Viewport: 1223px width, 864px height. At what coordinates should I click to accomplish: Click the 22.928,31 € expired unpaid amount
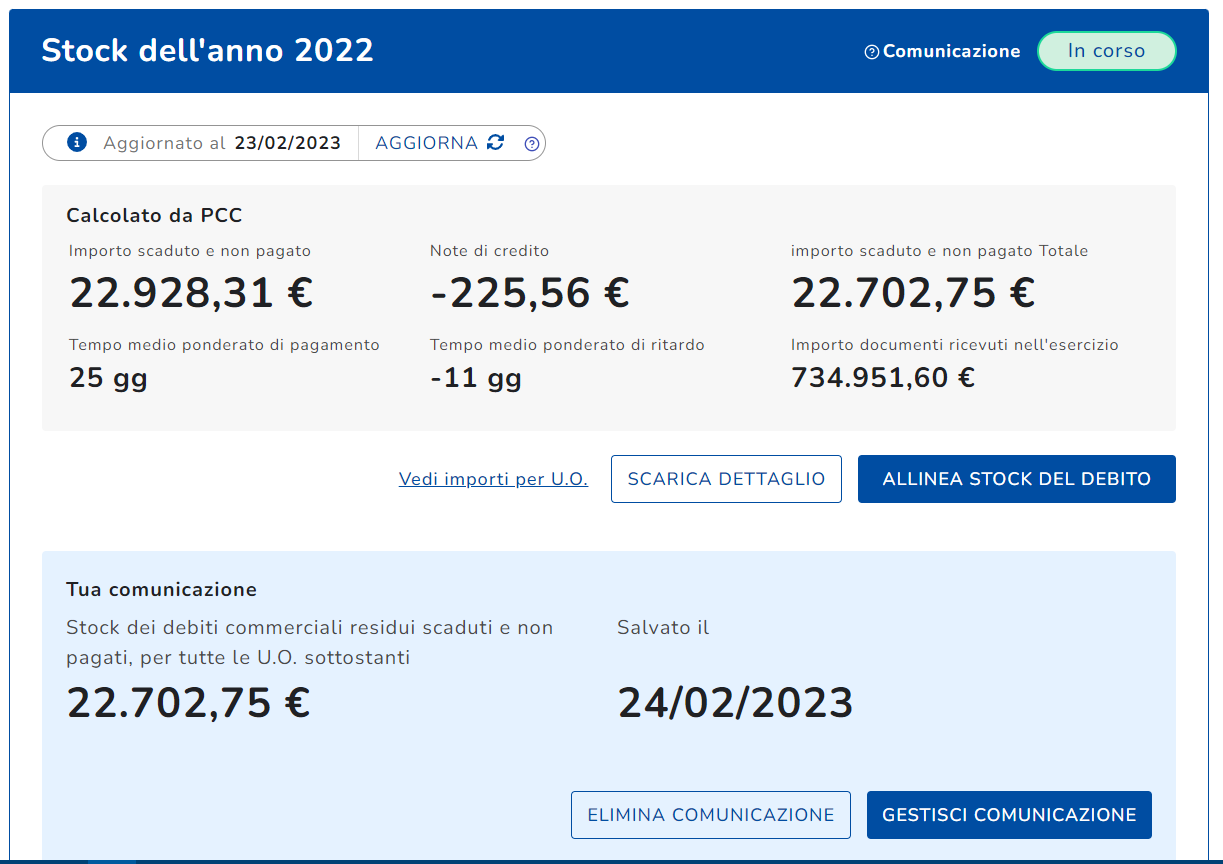coord(191,293)
